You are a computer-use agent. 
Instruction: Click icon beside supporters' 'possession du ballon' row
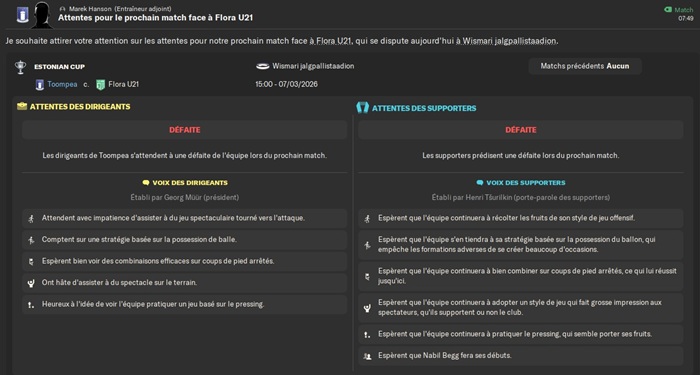click(x=367, y=245)
